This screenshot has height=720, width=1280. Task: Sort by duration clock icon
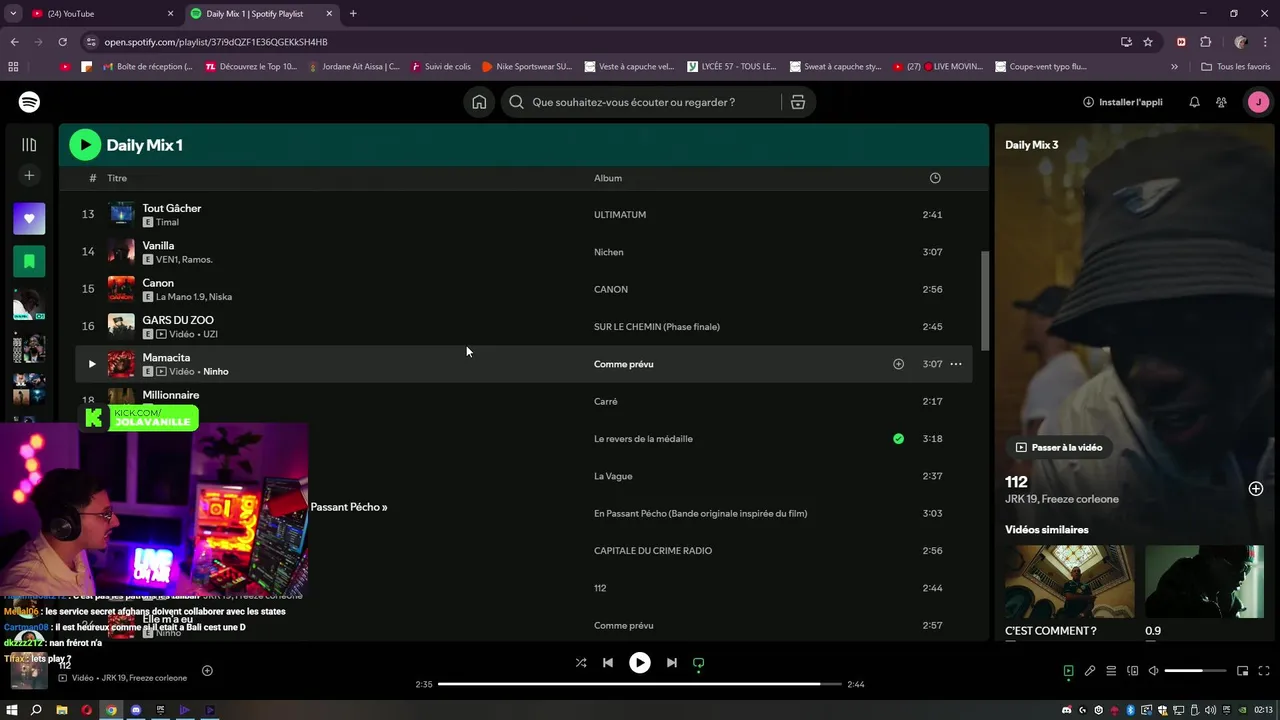click(935, 178)
